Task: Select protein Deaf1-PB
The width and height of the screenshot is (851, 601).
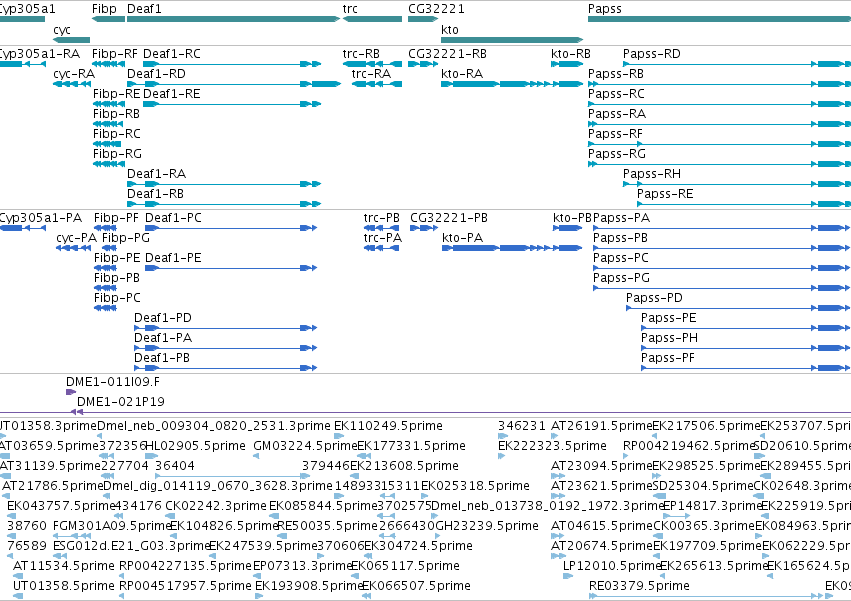Action: point(225,368)
